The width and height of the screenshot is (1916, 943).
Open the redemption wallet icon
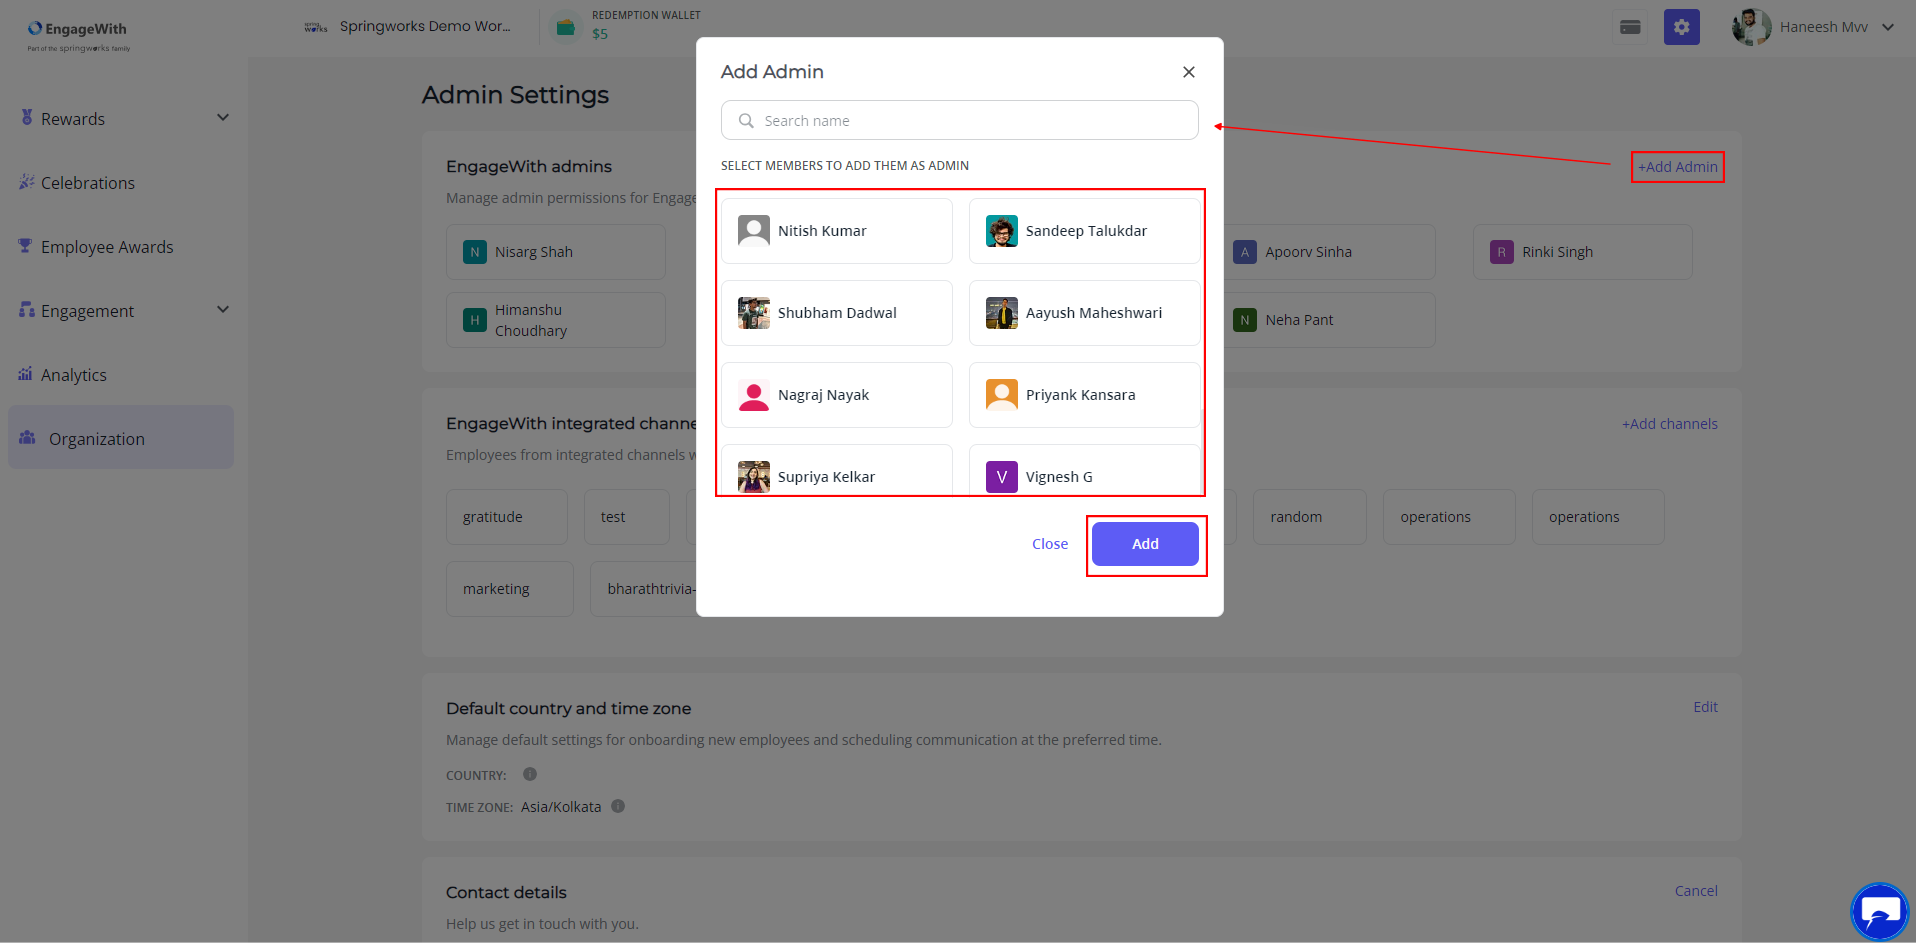[565, 27]
